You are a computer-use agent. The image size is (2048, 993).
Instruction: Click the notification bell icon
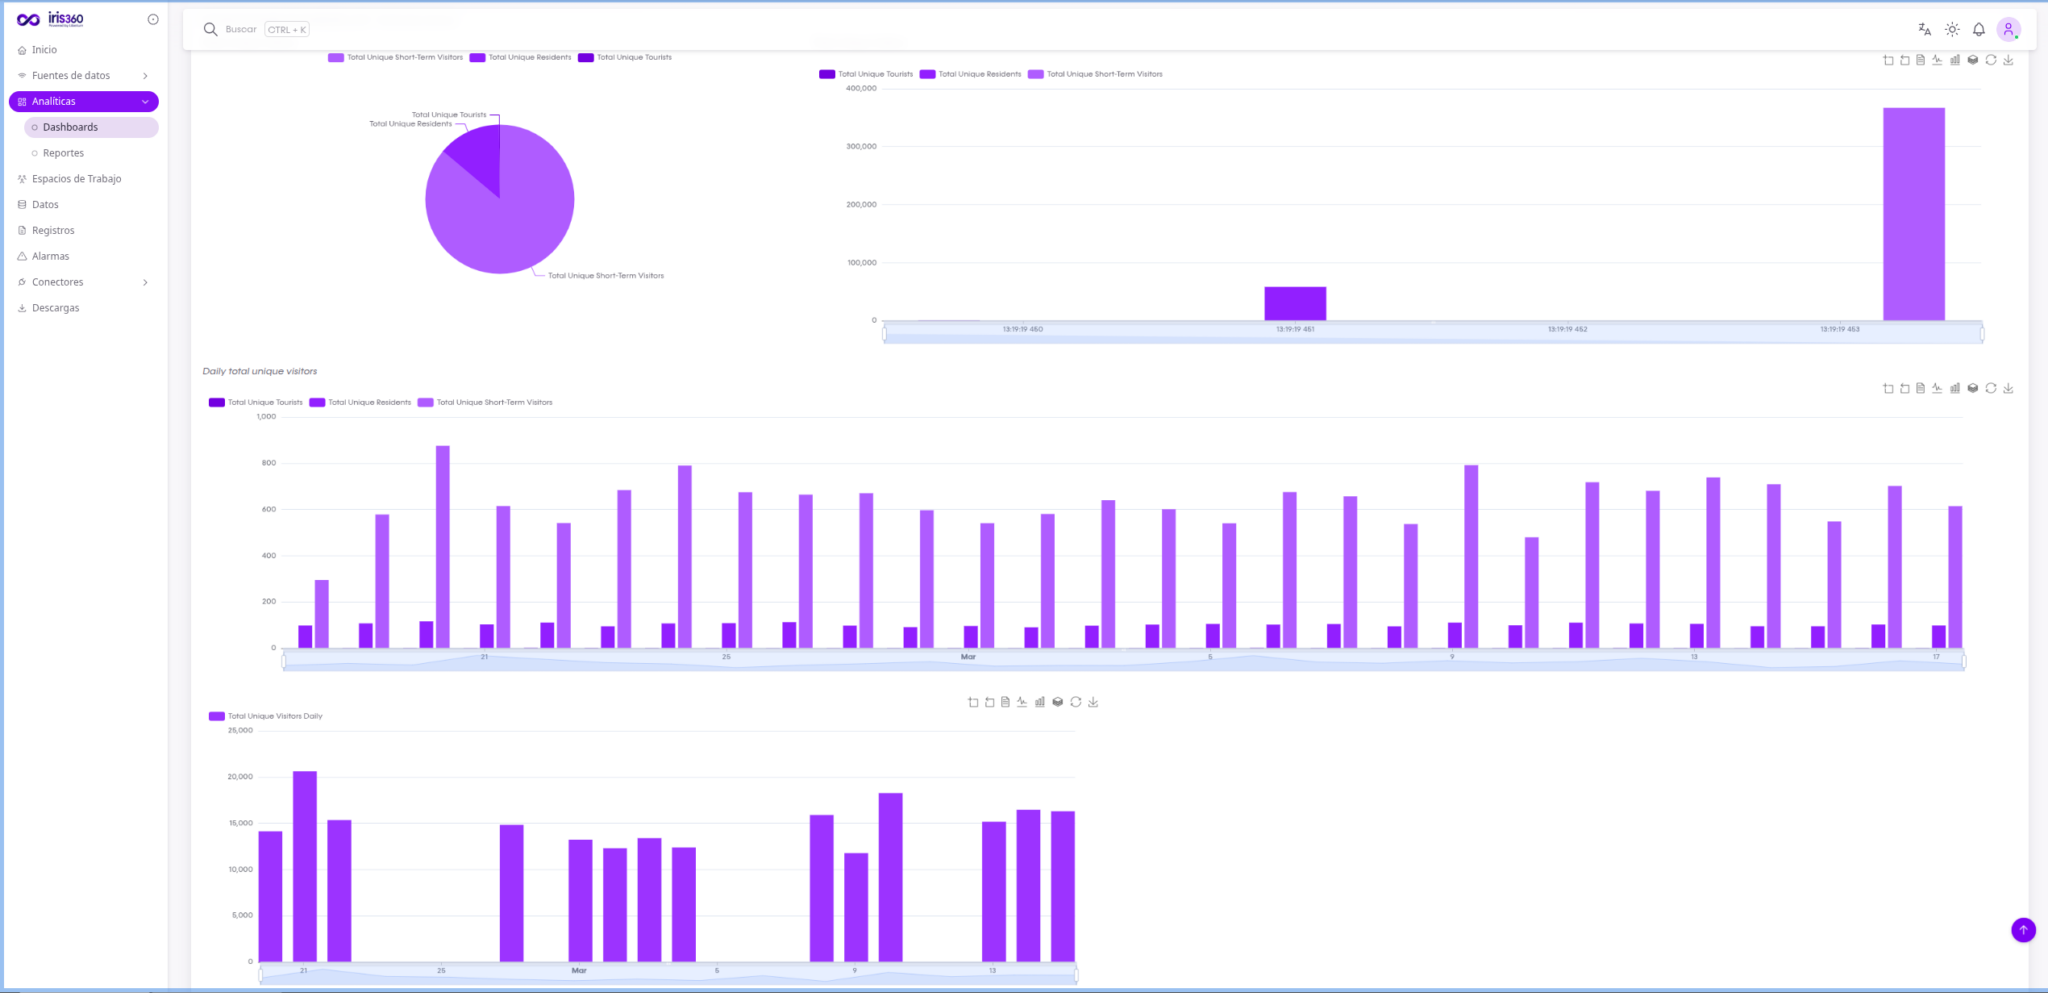coord(1978,30)
